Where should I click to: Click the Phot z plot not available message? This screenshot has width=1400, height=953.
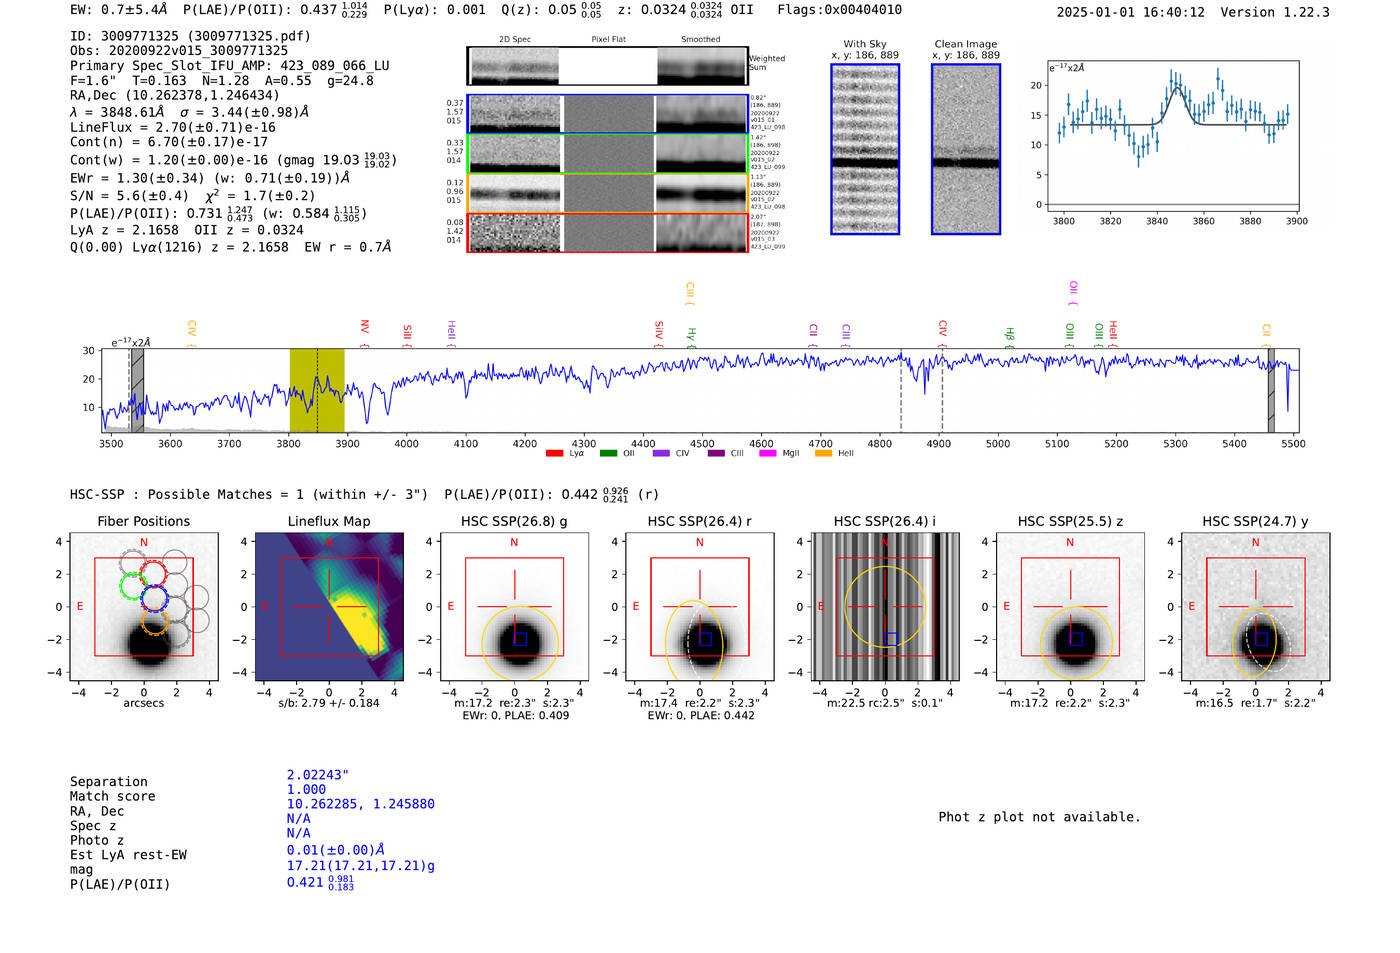1039,817
